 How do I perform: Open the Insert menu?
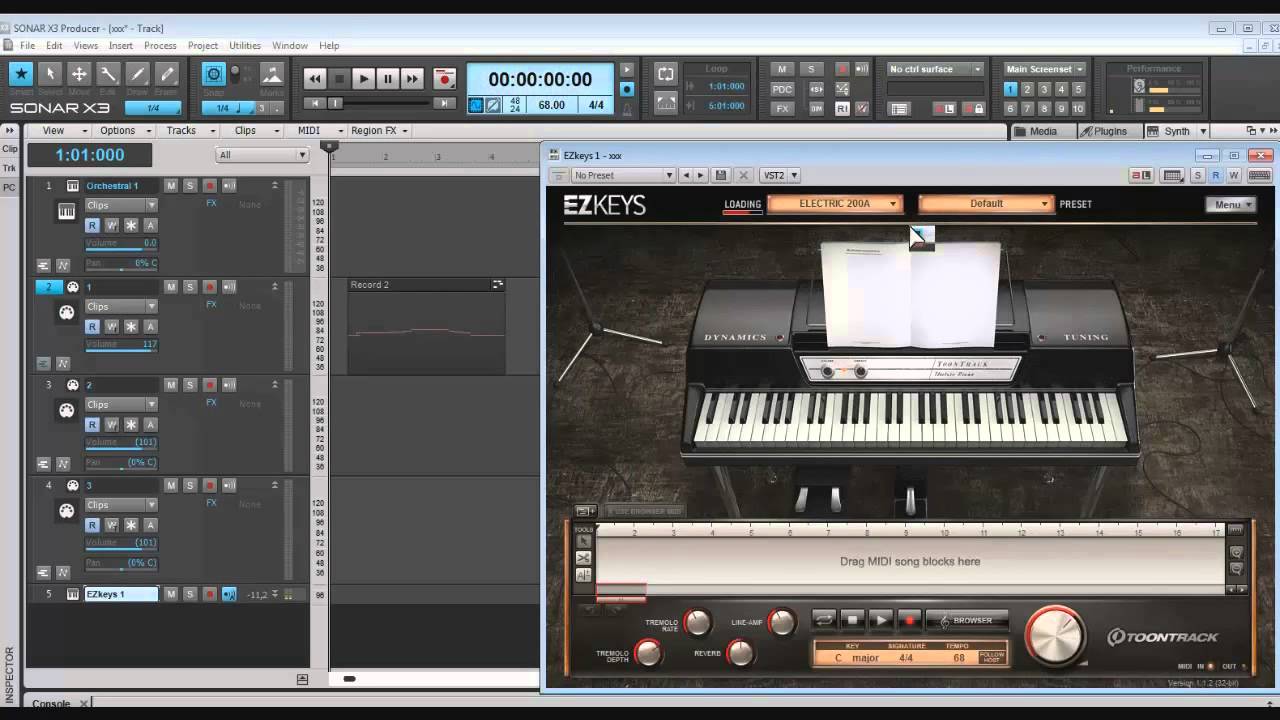click(x=121, y=45)
